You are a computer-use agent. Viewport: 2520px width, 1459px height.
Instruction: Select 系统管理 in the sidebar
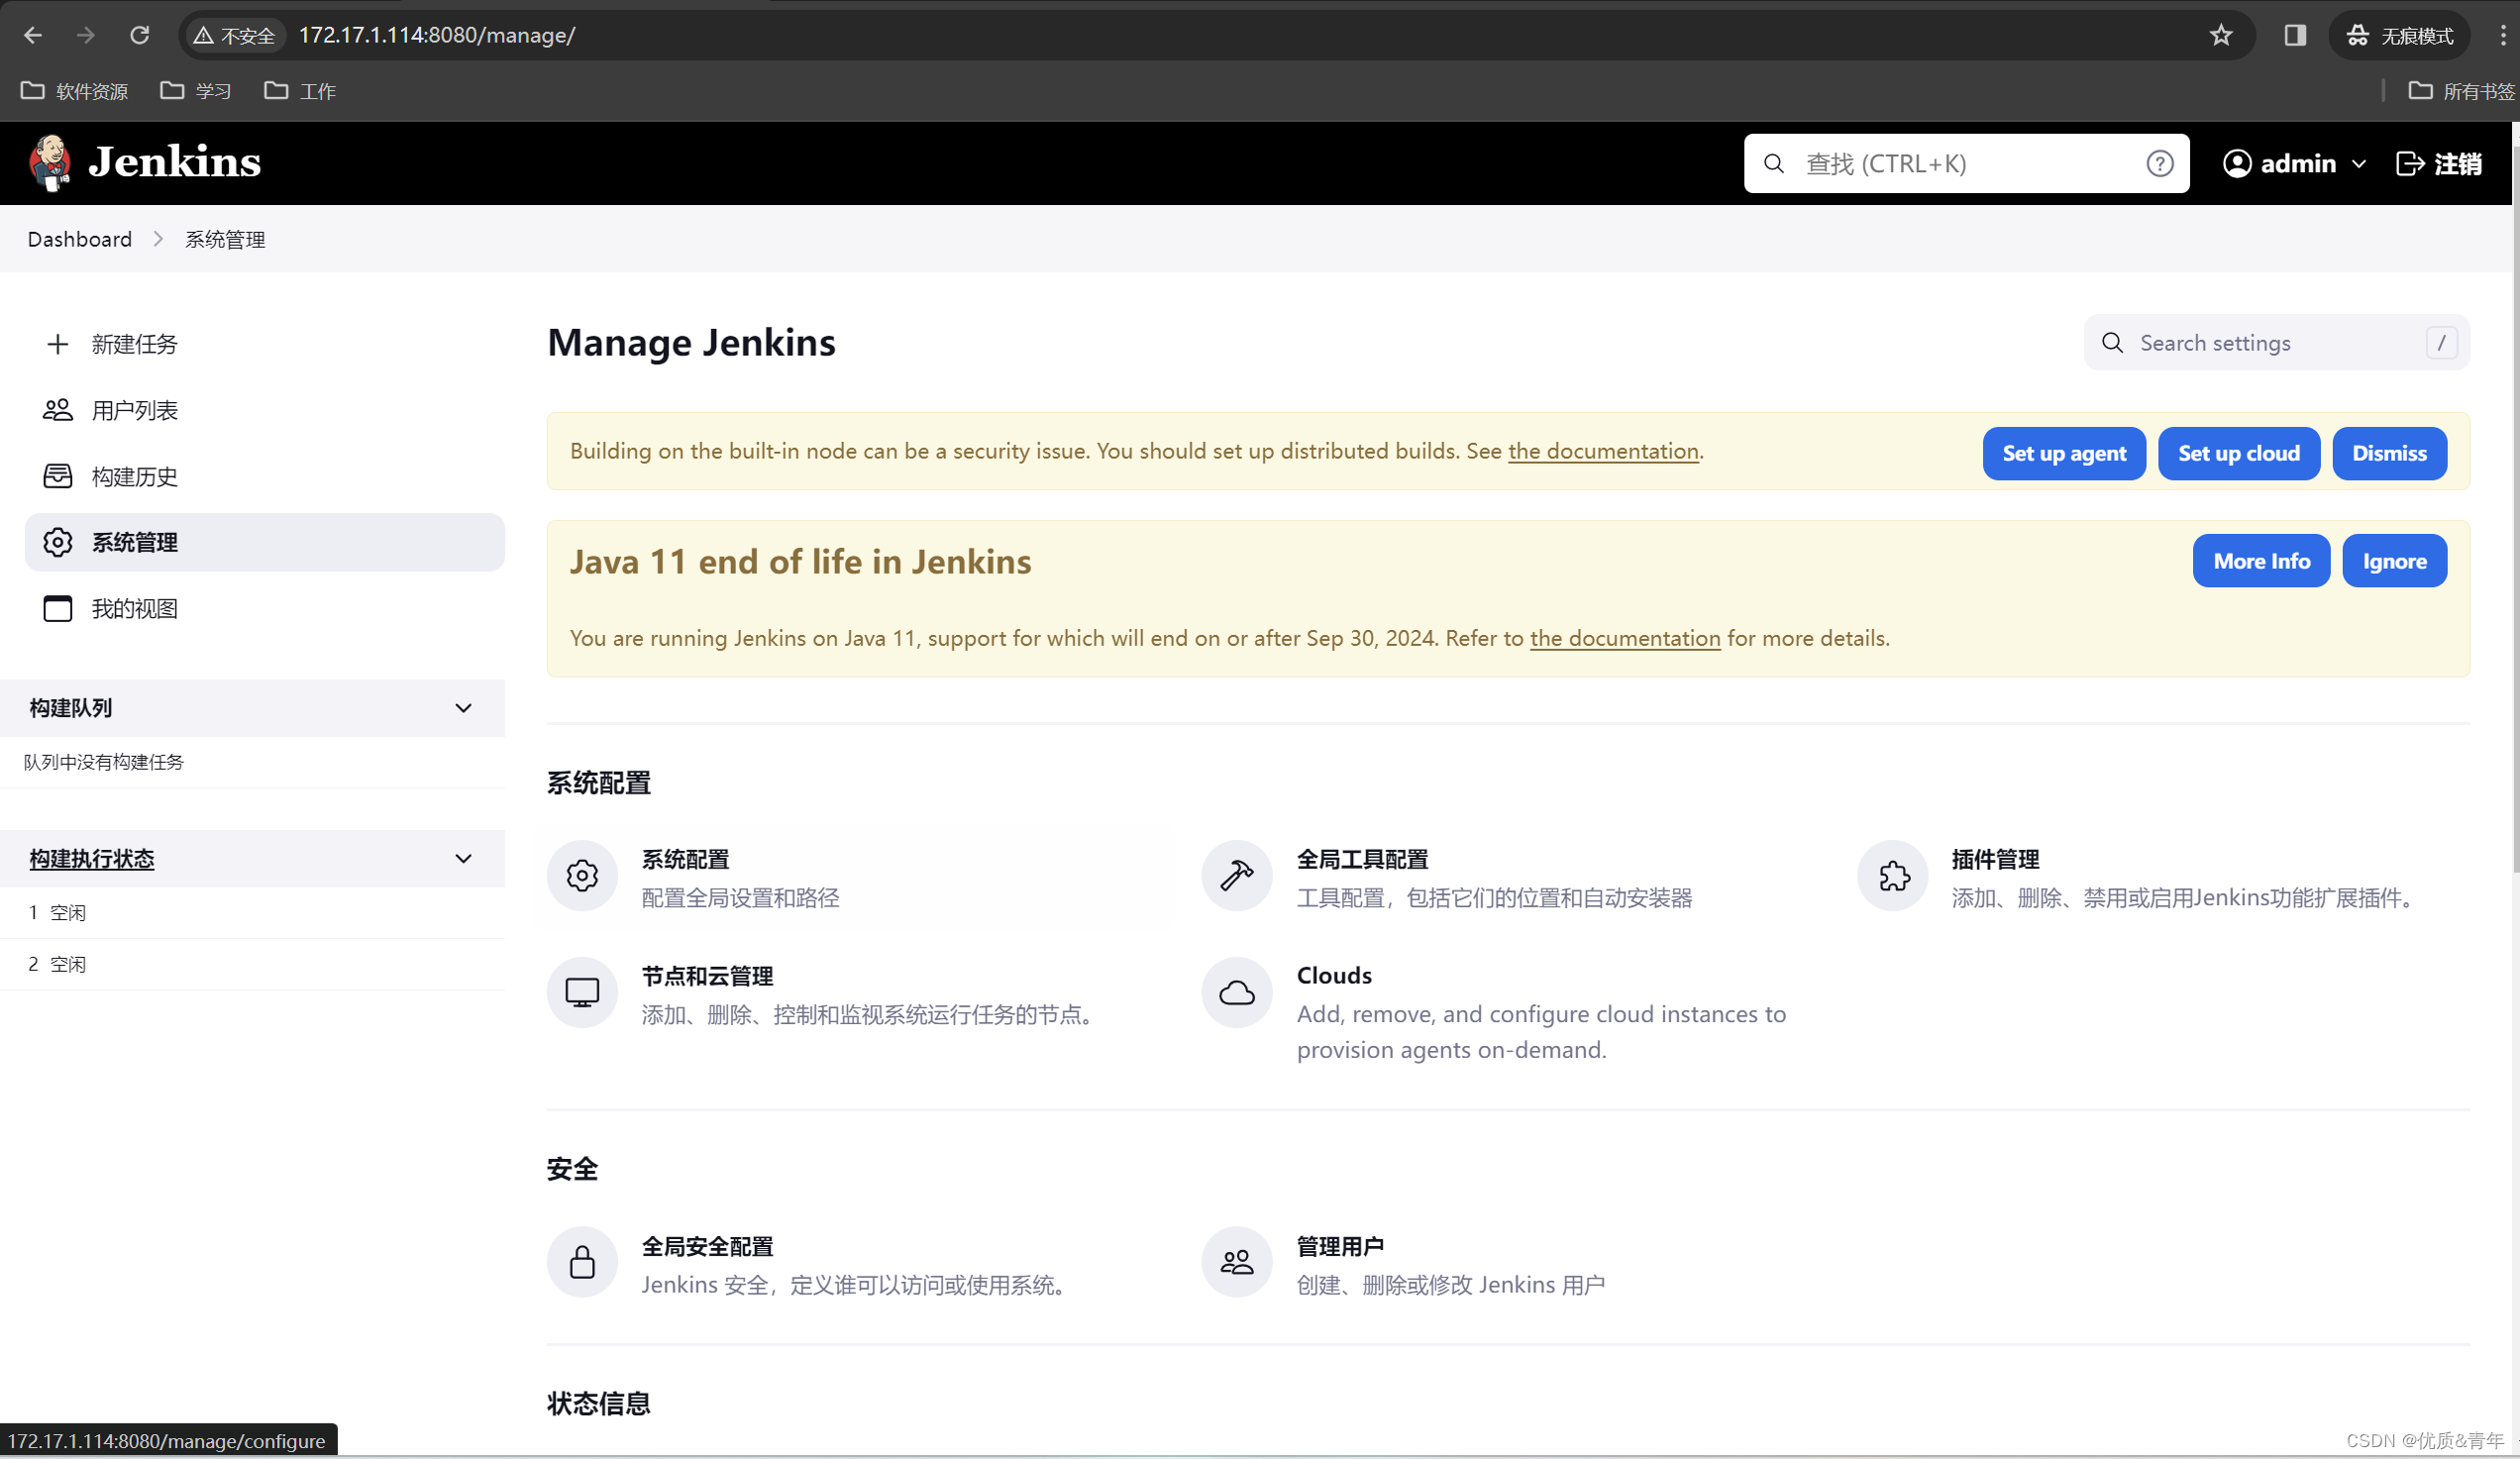(x=264, y=542)
